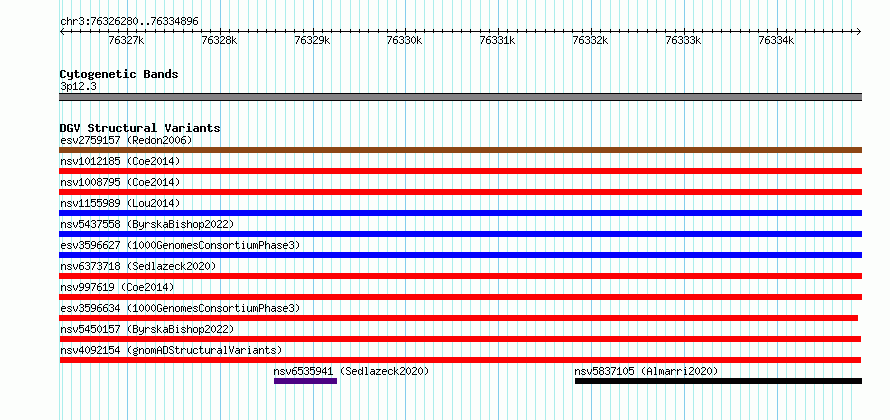Click the blue nsv5437558 variant bar

460,234
